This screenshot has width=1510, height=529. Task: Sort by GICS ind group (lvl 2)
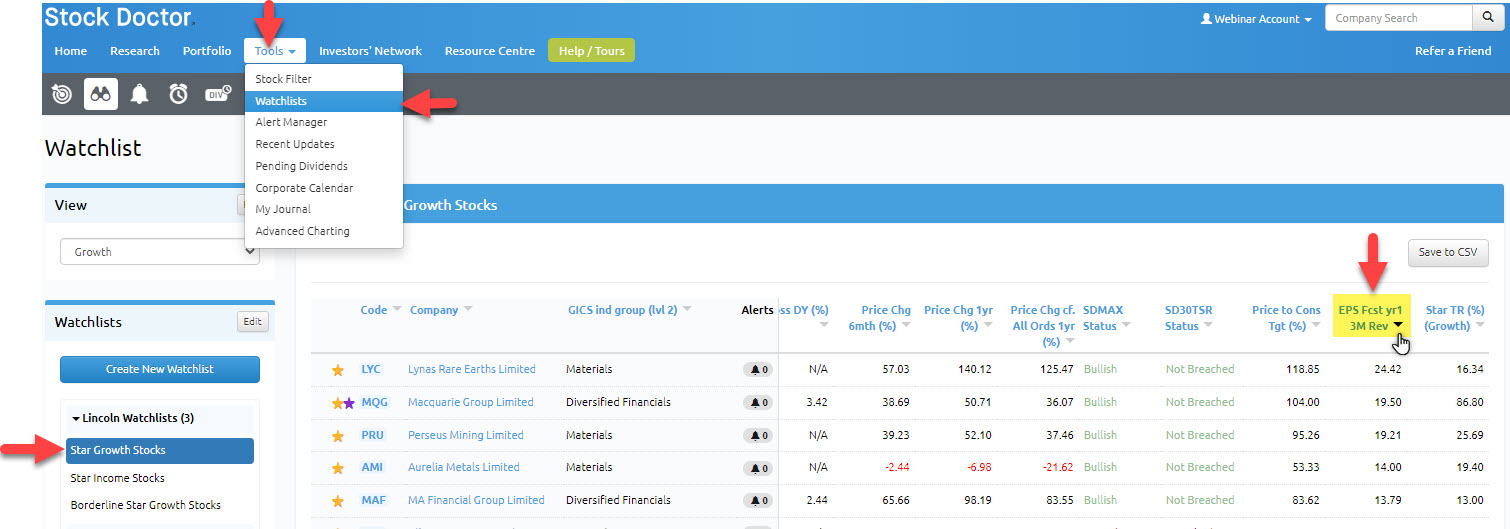click(x=629, y=310)
